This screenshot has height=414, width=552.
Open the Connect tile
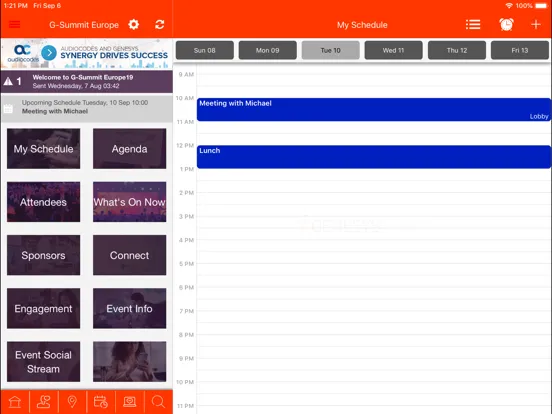pos(130,255)
